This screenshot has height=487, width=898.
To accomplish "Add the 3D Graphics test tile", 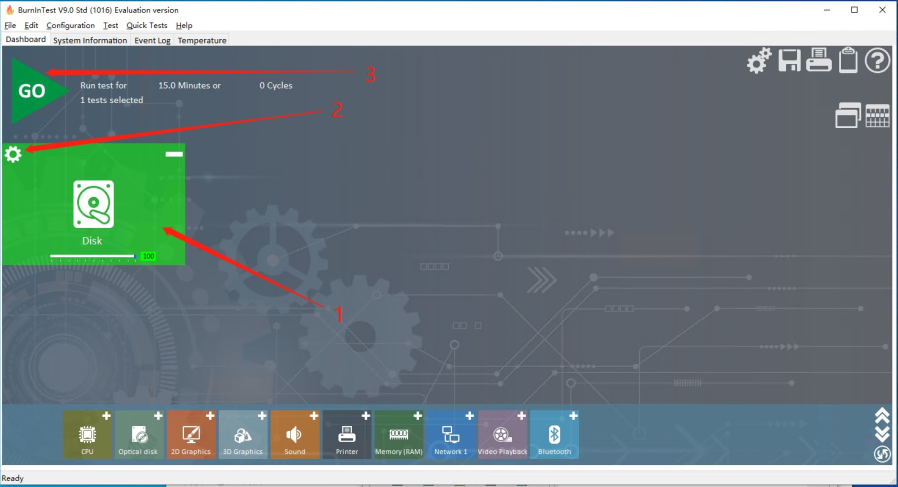I will point(243,434).
